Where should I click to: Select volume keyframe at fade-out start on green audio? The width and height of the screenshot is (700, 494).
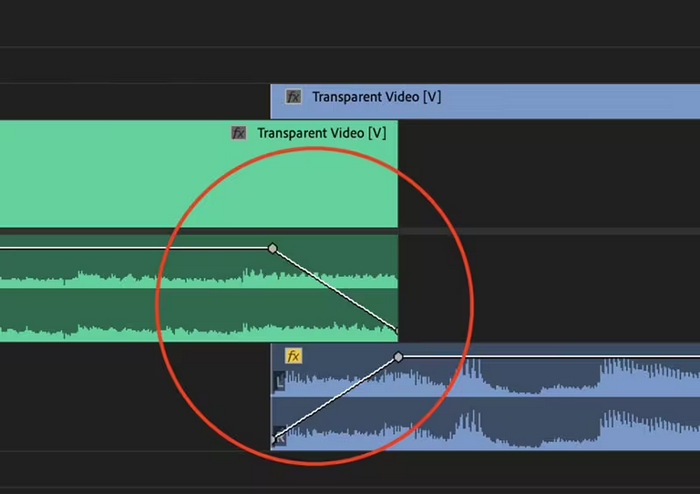coord(272,248)
